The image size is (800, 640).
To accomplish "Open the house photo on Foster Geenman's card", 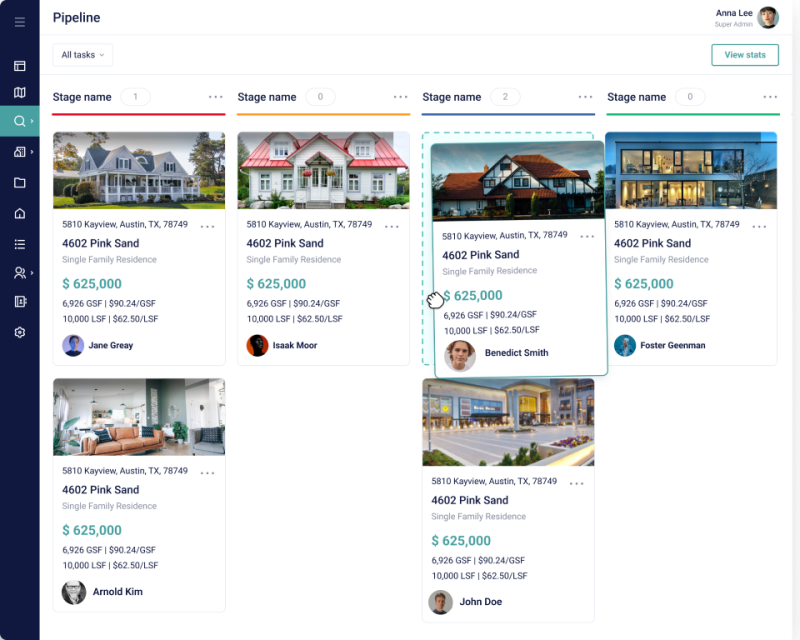I will 692,170.
